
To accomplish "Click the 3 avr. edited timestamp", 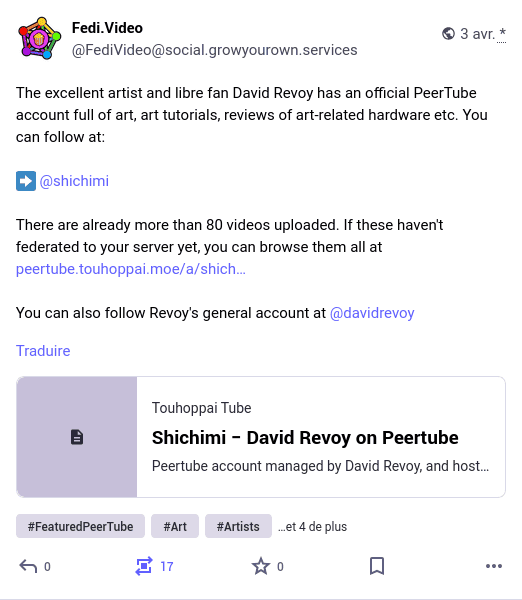I will 483,34.
